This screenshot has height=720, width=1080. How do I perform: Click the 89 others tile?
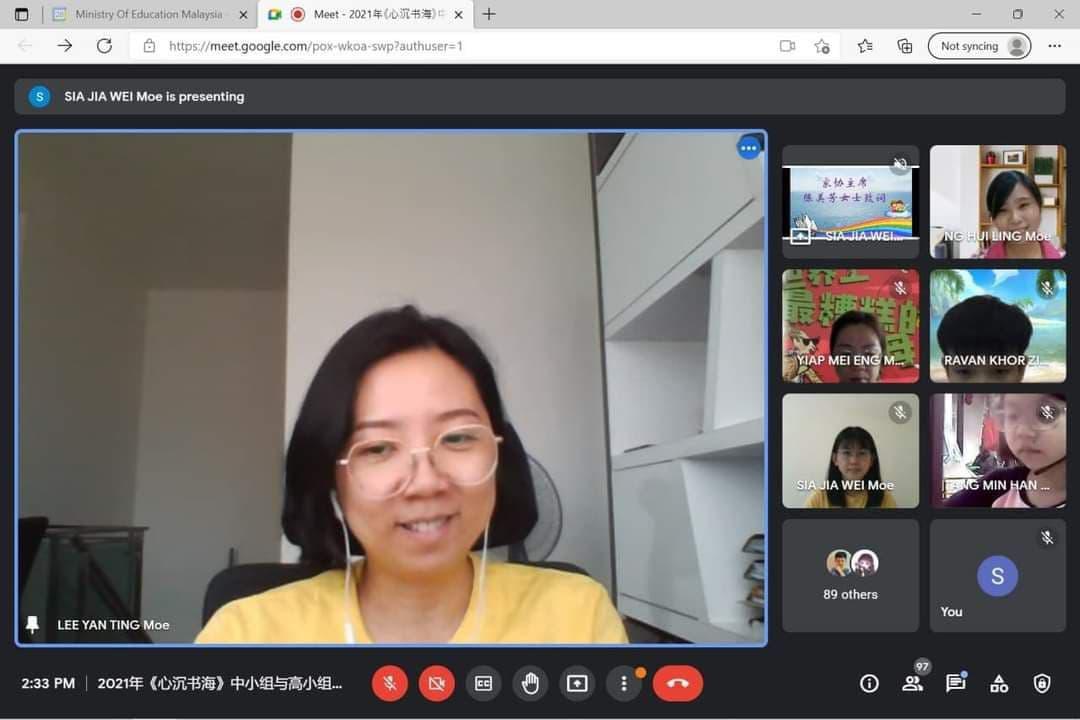(849, 575)
